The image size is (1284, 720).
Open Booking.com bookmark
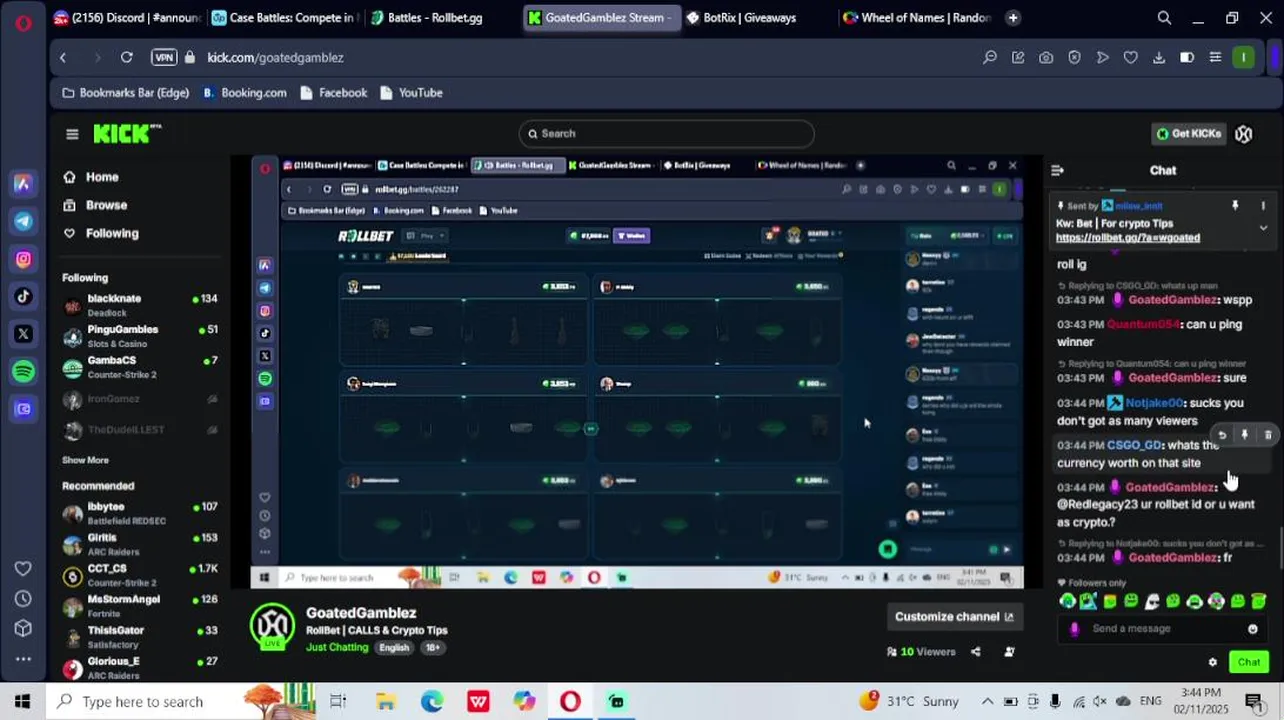[x=245, y=93]
